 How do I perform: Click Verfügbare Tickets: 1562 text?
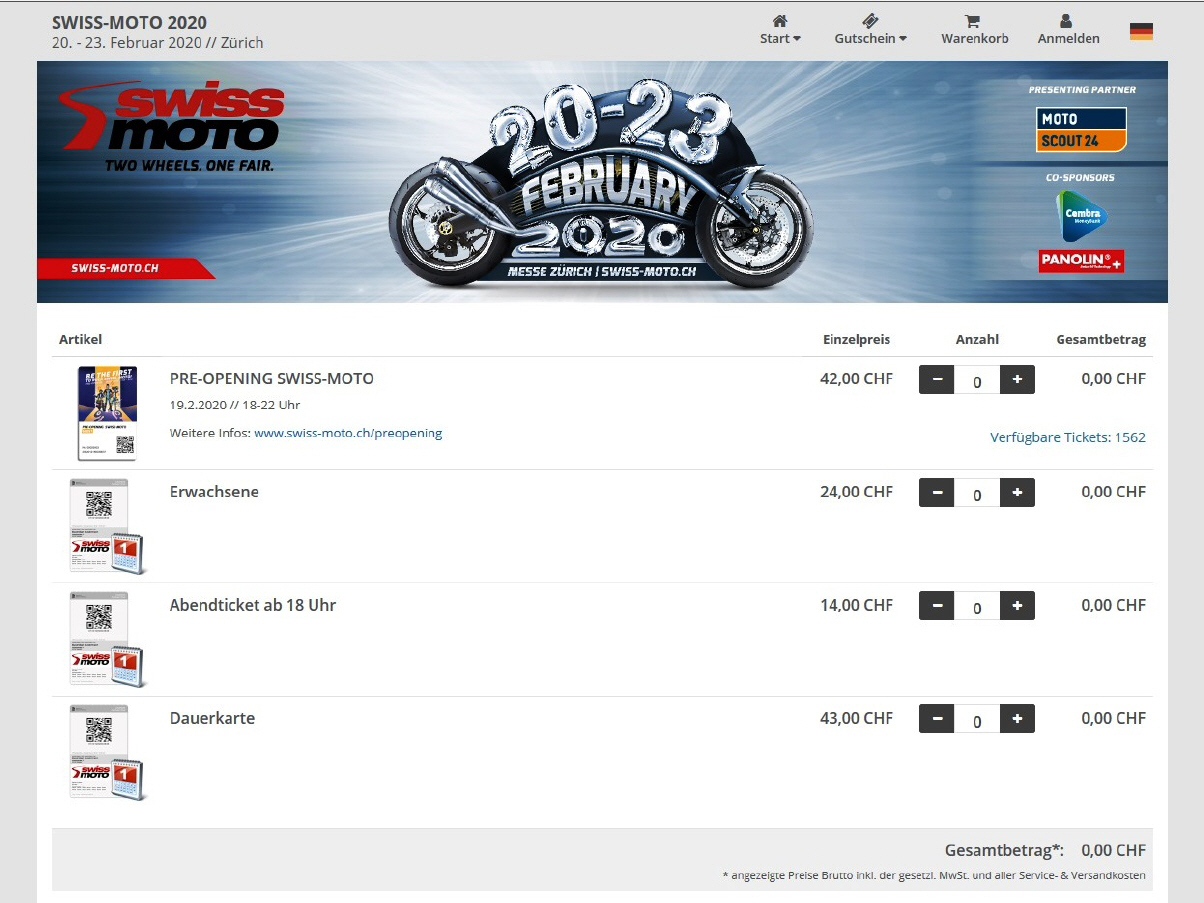click(x=1068, y=437)
